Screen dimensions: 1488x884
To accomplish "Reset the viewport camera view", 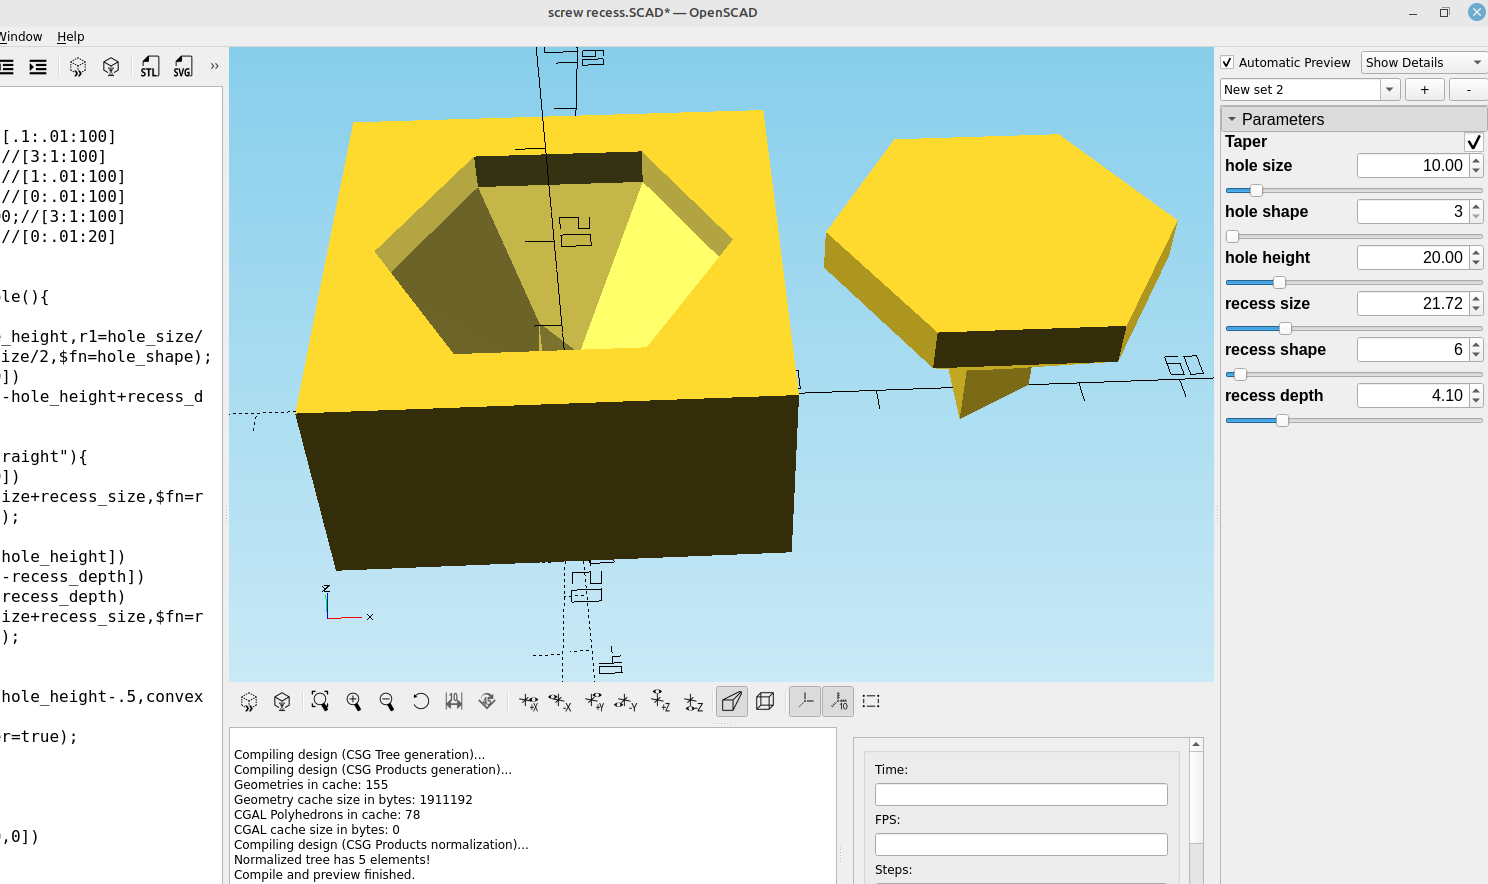I will tap(420, 701).
